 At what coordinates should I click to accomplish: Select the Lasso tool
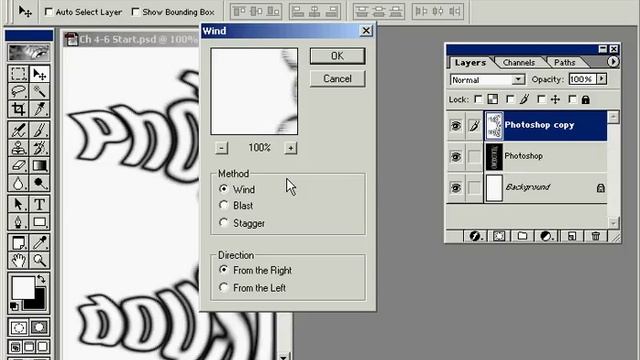click(18, 91)
